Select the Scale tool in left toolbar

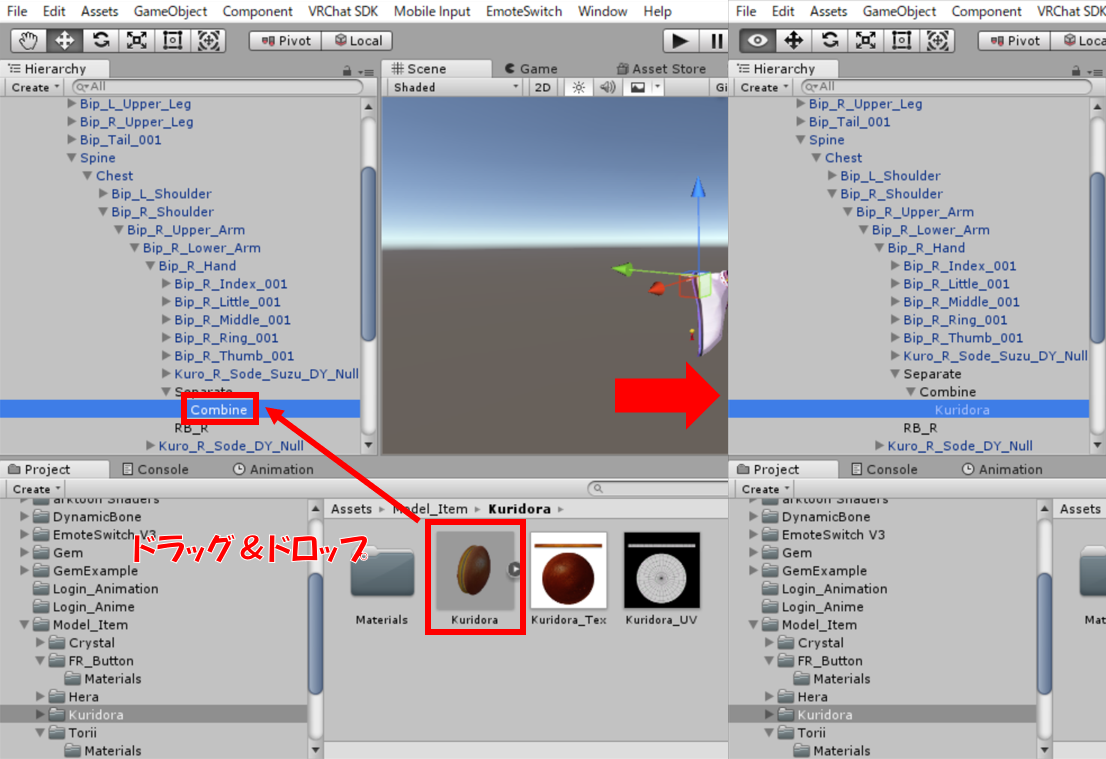137,41
